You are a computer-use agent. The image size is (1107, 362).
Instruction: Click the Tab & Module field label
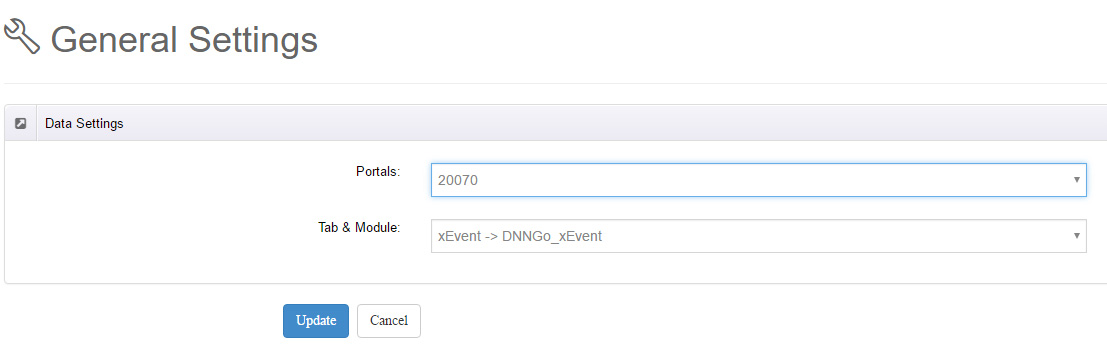[x=359, y=227]
